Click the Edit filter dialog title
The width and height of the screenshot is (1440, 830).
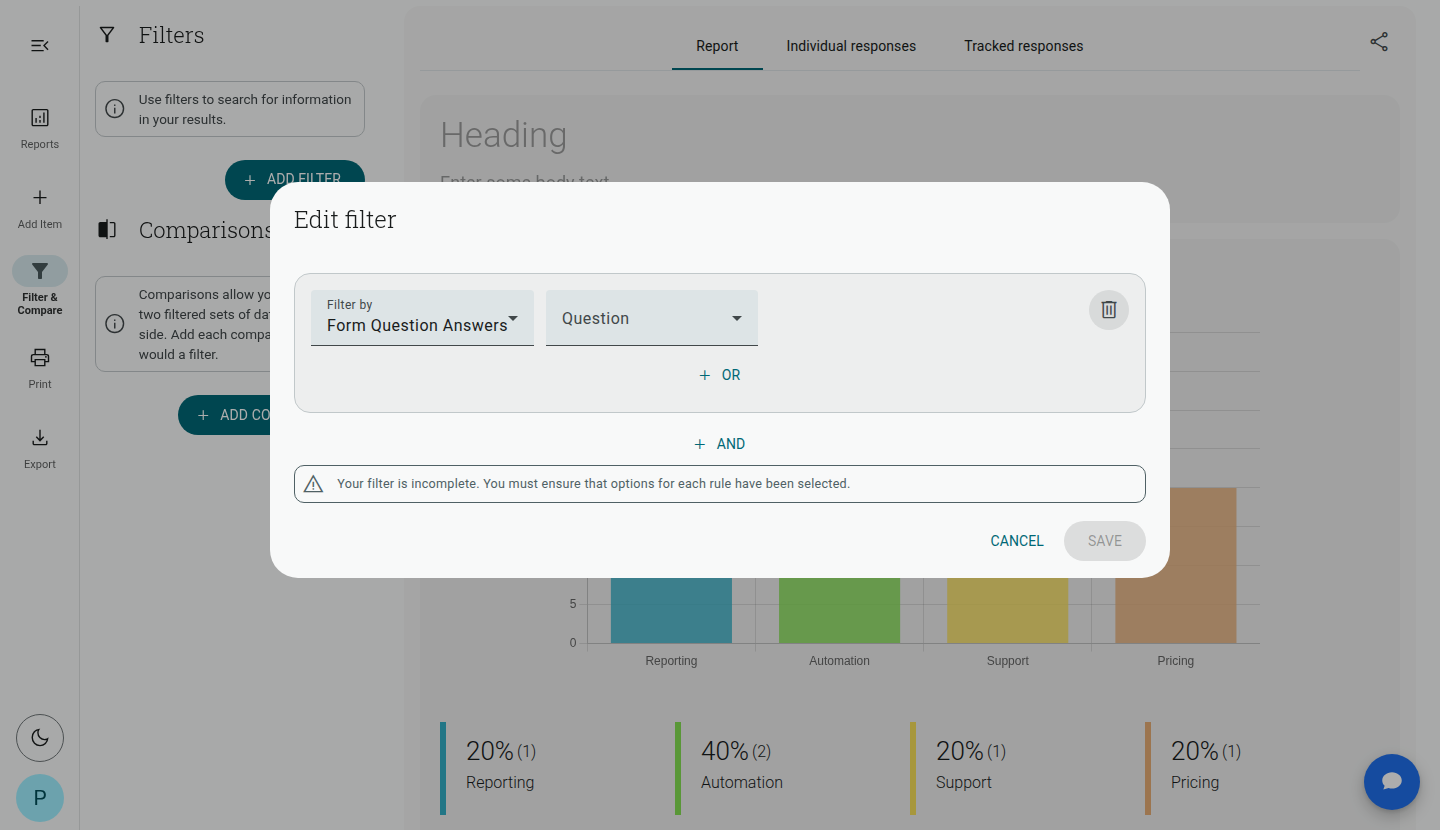click(x=345, y=220)
